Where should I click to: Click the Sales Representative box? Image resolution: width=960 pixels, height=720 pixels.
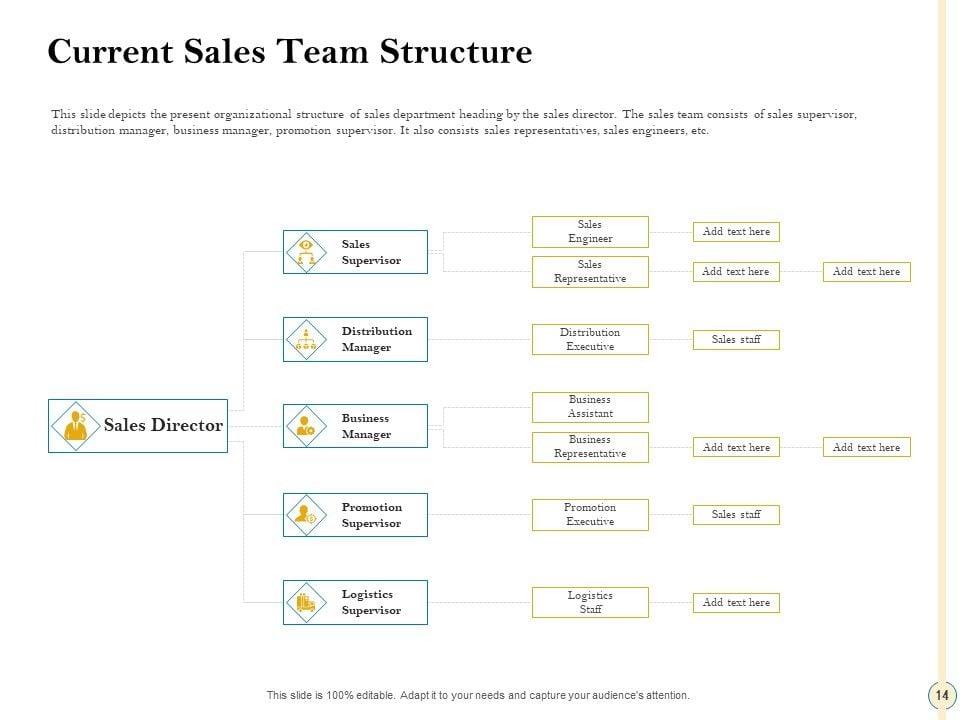590,272
